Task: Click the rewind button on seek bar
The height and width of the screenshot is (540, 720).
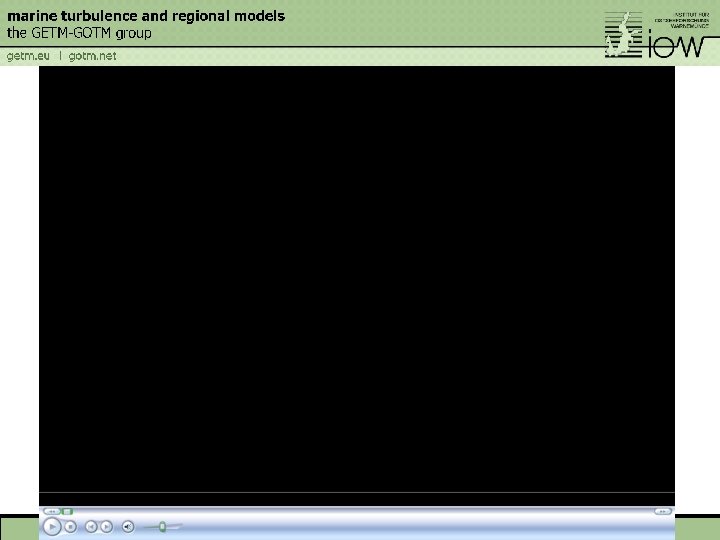Action: [51, 511]
